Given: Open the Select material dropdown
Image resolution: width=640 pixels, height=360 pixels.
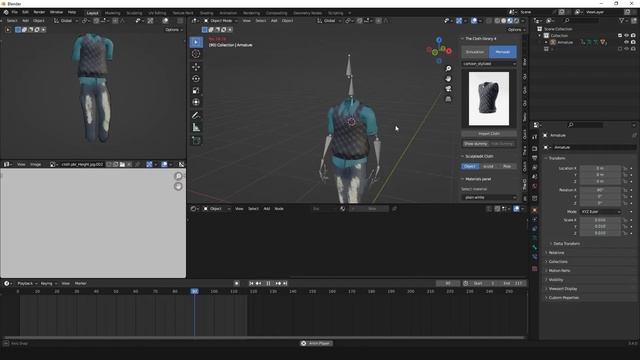Looking at the screenshot, I should (489, 198).
